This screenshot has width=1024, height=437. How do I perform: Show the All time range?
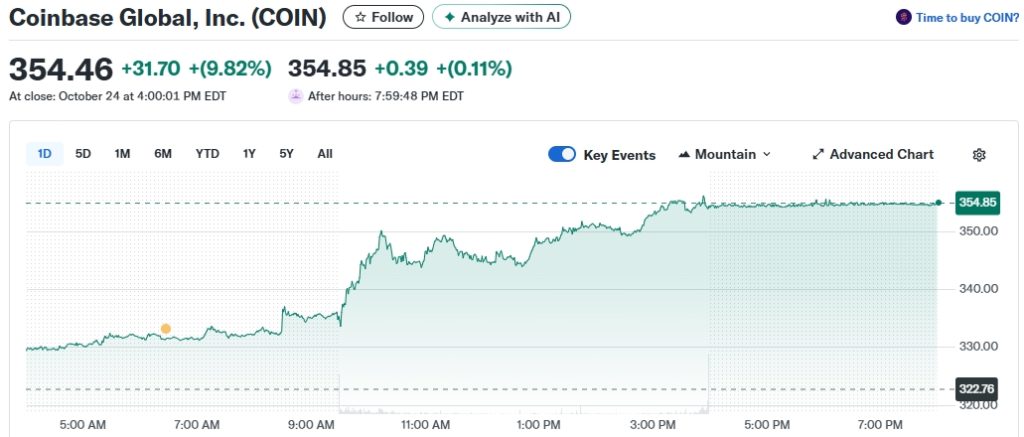[325, 154]
